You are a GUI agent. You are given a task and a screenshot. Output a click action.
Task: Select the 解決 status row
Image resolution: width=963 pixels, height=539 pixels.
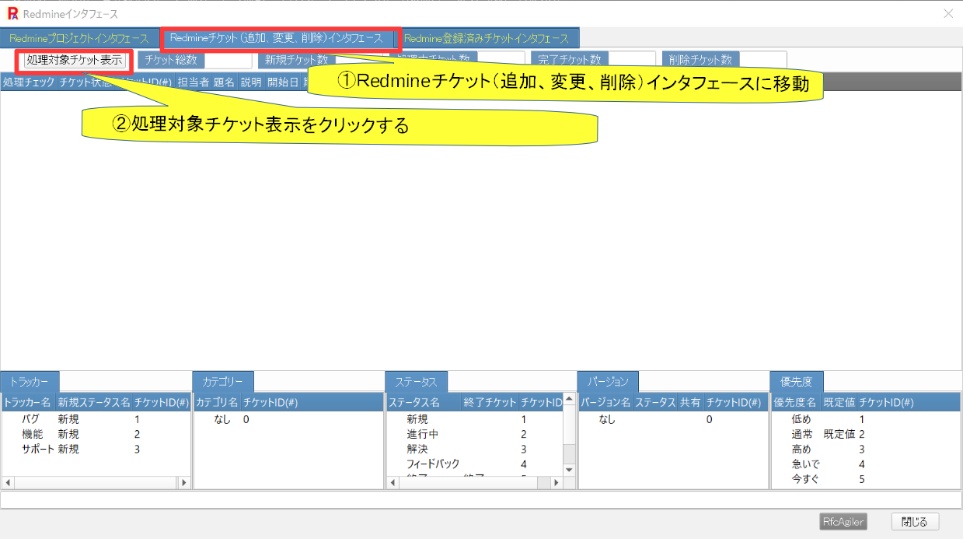point(475,449)
